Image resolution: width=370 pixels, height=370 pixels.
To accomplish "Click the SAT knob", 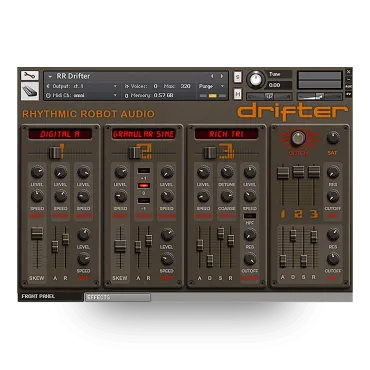I will click(333, 138).
